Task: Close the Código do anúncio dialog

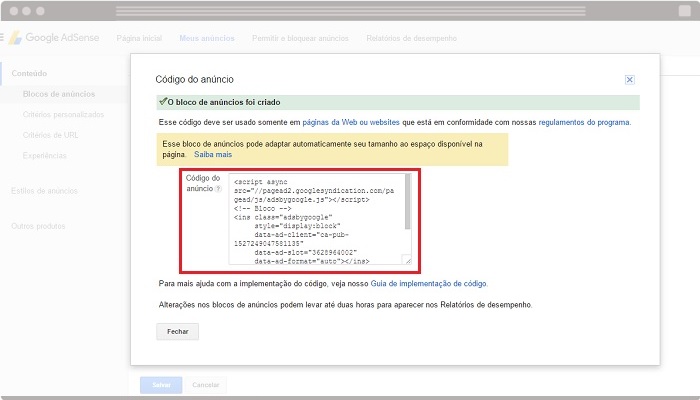Action: click(x=629, y=79)
